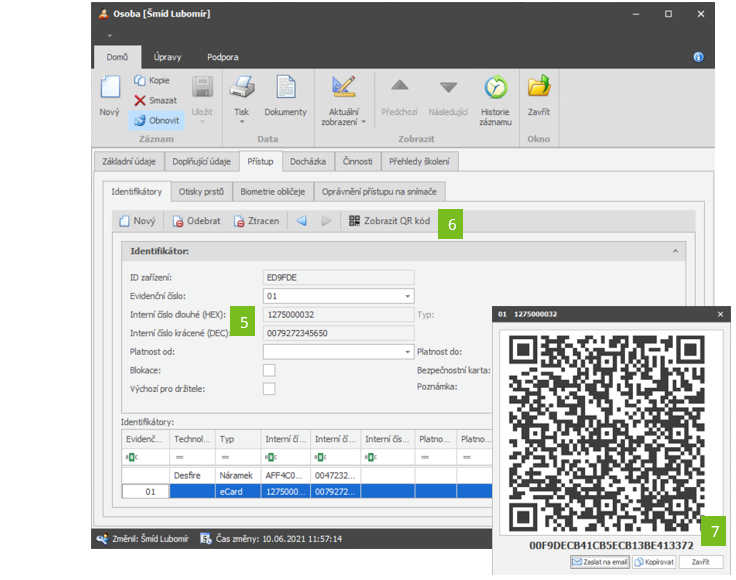The image size is (736, 580).
Task: Click the Interní číslo dlouhé field 1275000032
Action: pyautogui.click(x=338, y=315)
